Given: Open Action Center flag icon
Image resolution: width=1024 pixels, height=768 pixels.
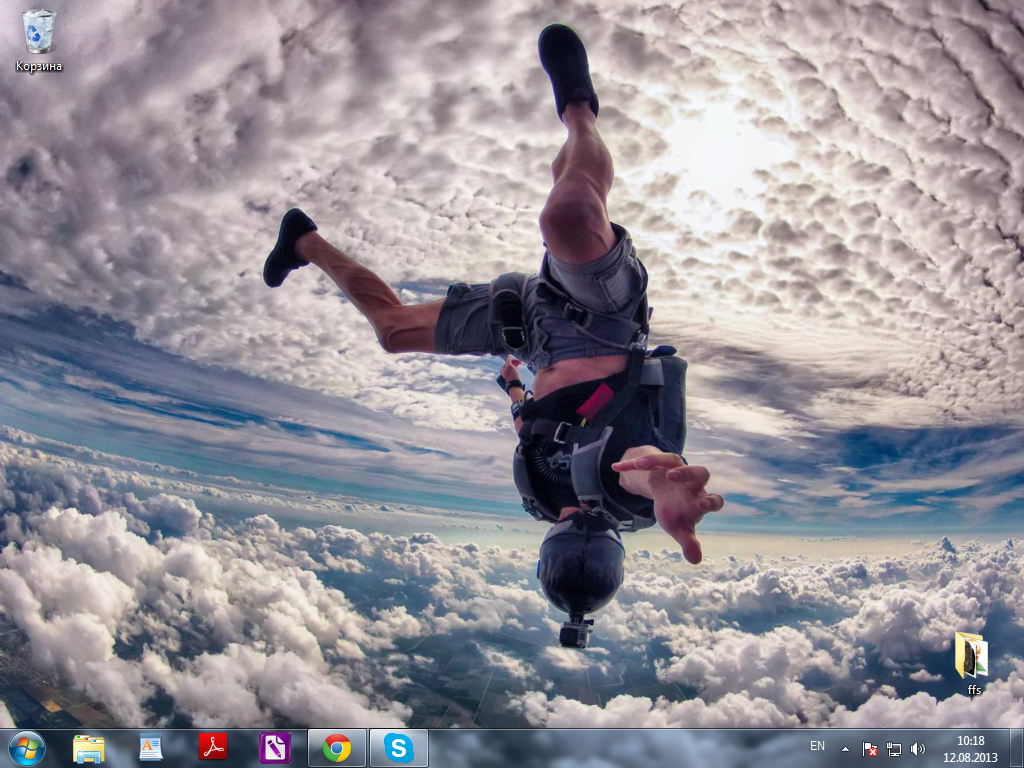Looking at the screenshot, I should click(869, 749).
